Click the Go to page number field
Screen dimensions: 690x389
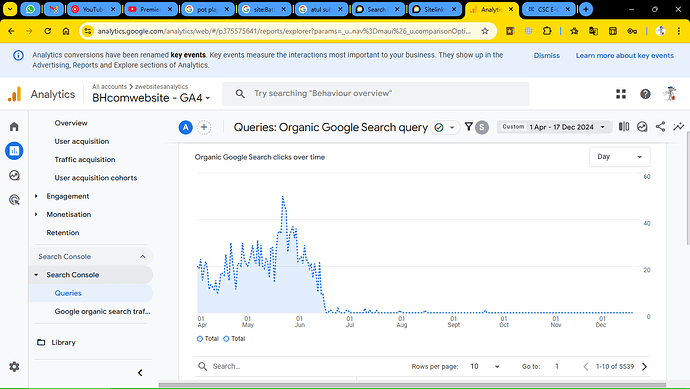(x=557, y=367)
